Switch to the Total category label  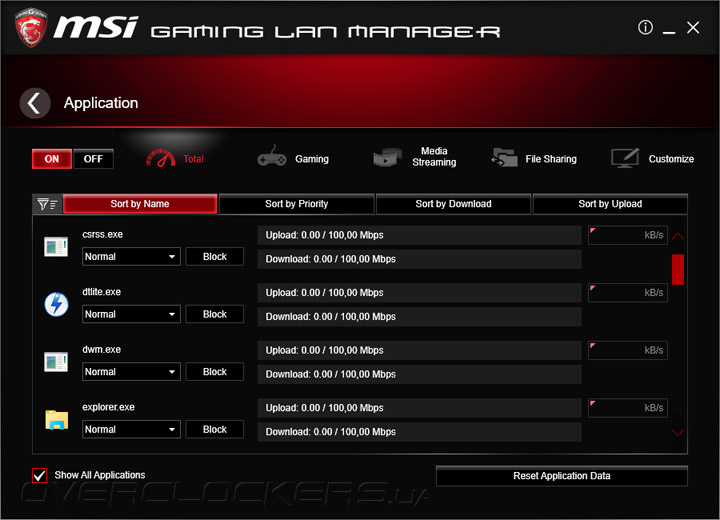(x=193, y=159)
